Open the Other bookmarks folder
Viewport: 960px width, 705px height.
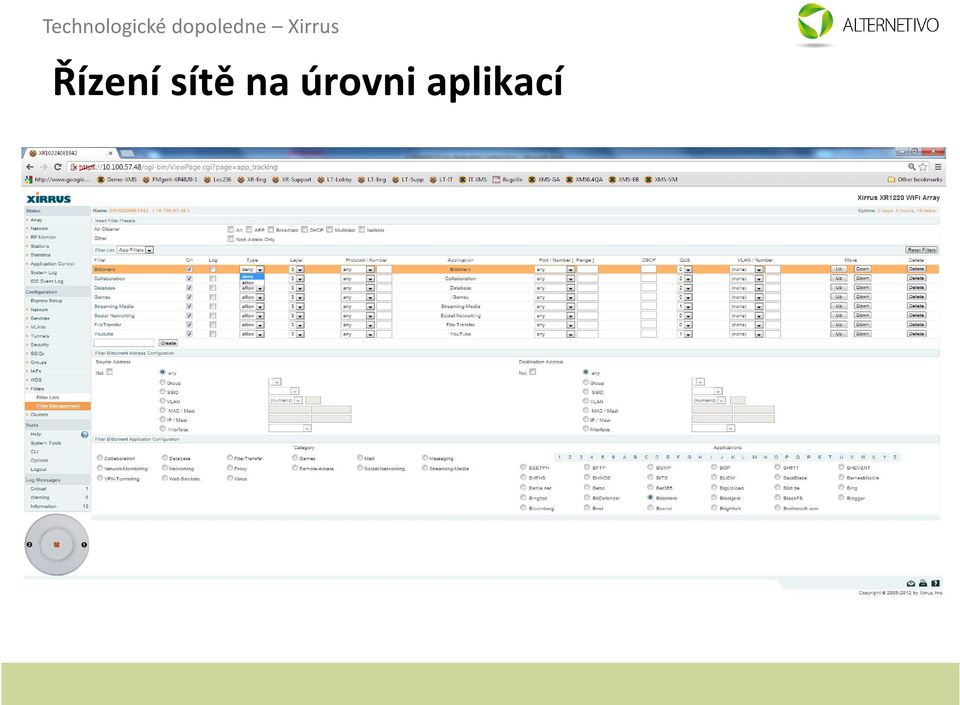point(915,180)
